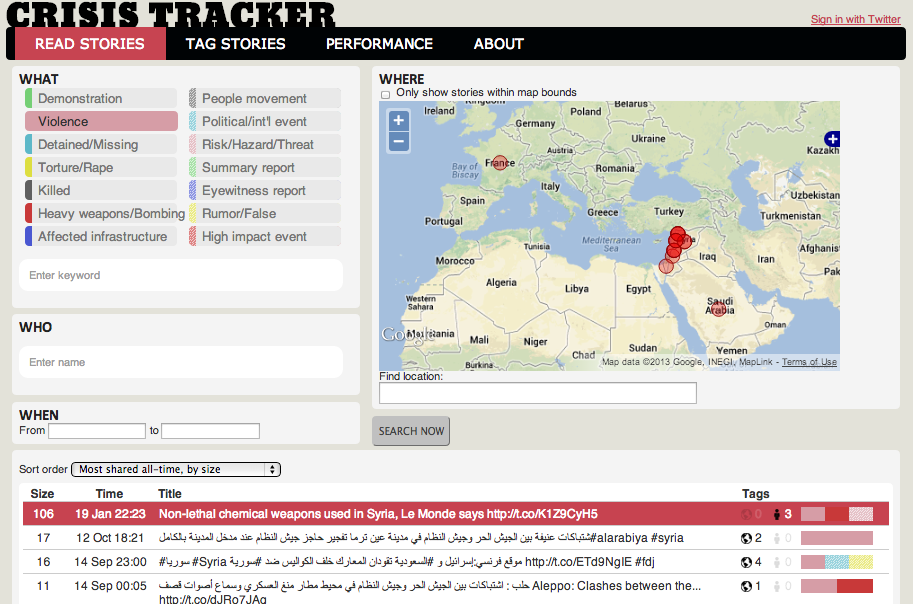Zoom out on the map
The image size is (913, 604).
pyautogui.click(x=398, y=142)
